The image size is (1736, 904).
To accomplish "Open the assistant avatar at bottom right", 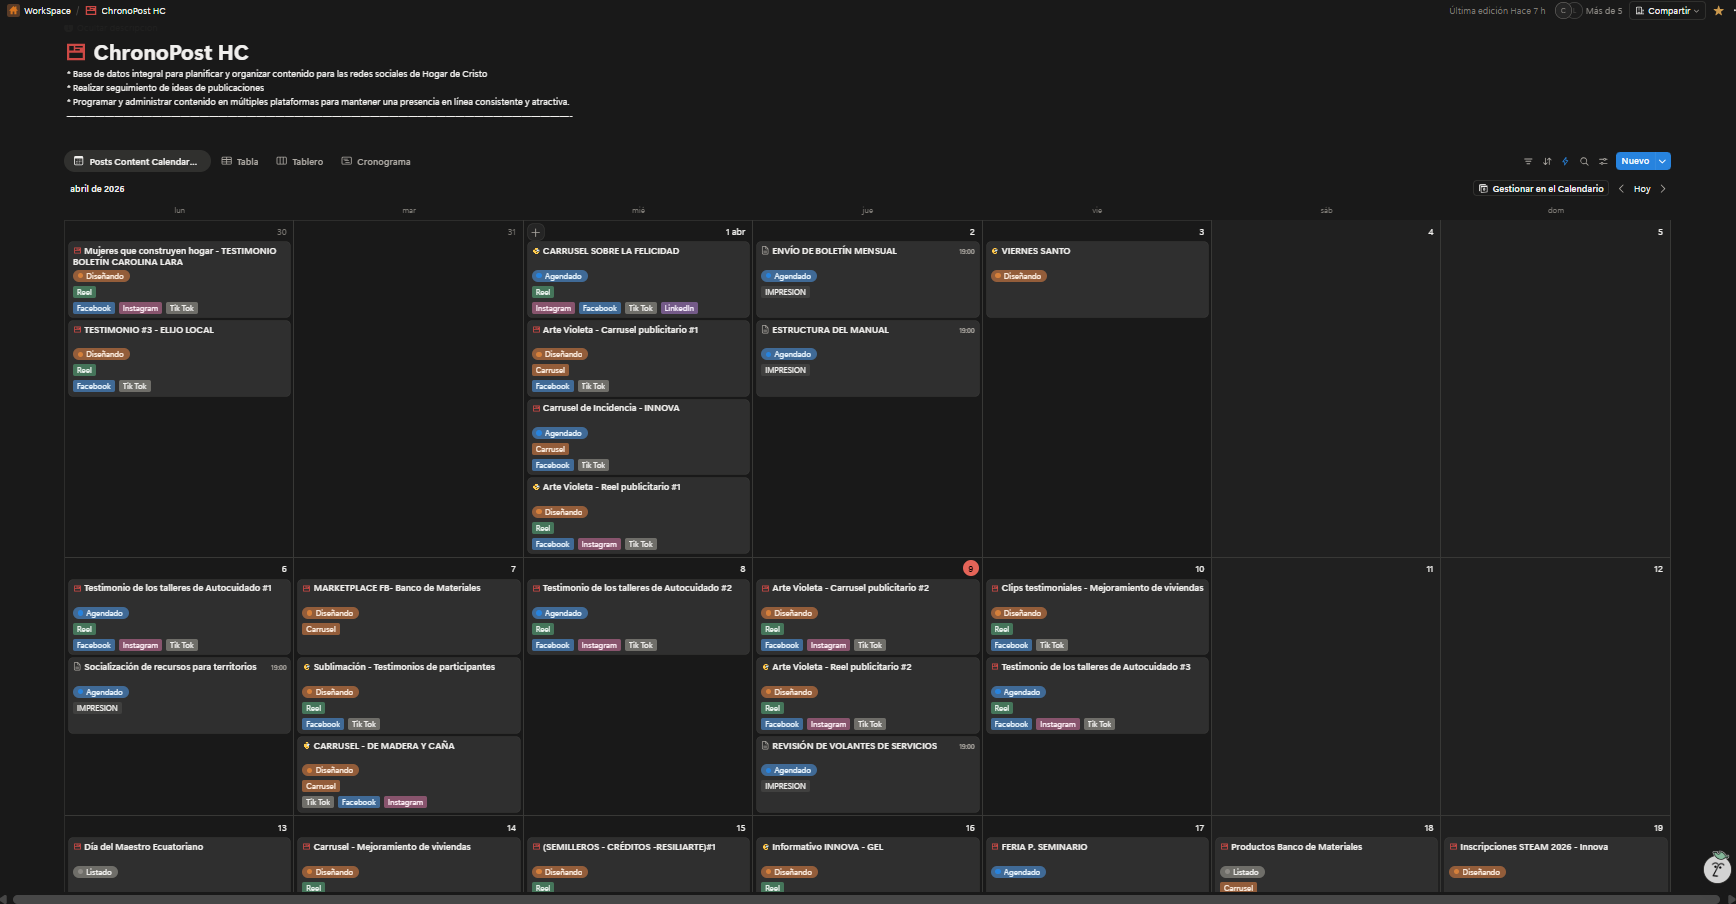I will click(1717, 868).
